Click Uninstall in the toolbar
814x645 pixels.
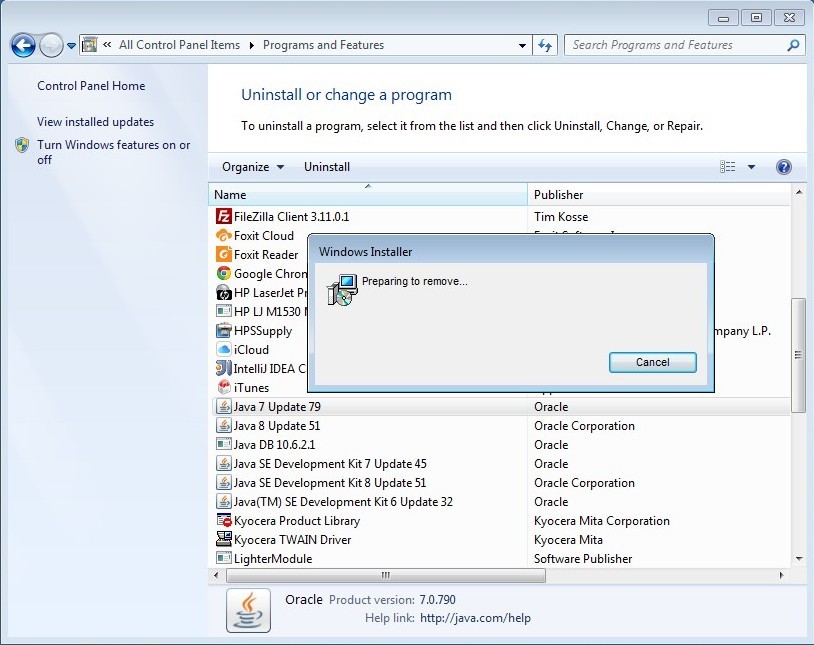tap(327, 167)
